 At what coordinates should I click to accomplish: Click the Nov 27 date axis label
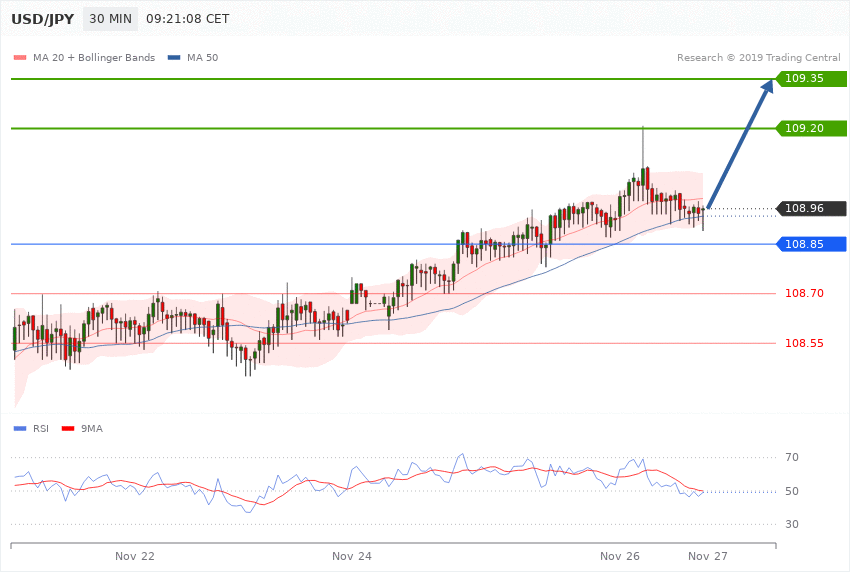pos(707,556)
